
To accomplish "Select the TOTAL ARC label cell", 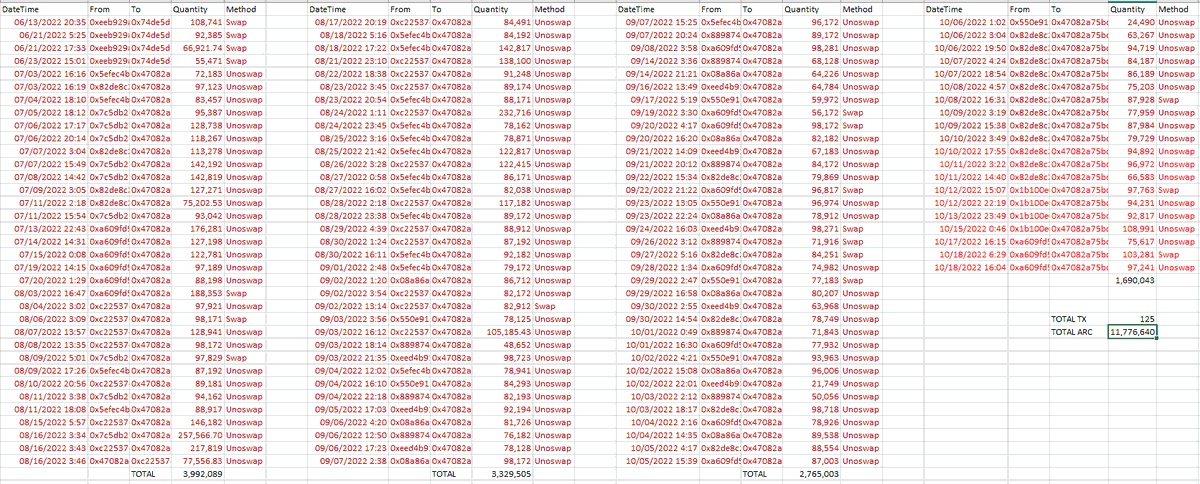I will pos(1072,331).
